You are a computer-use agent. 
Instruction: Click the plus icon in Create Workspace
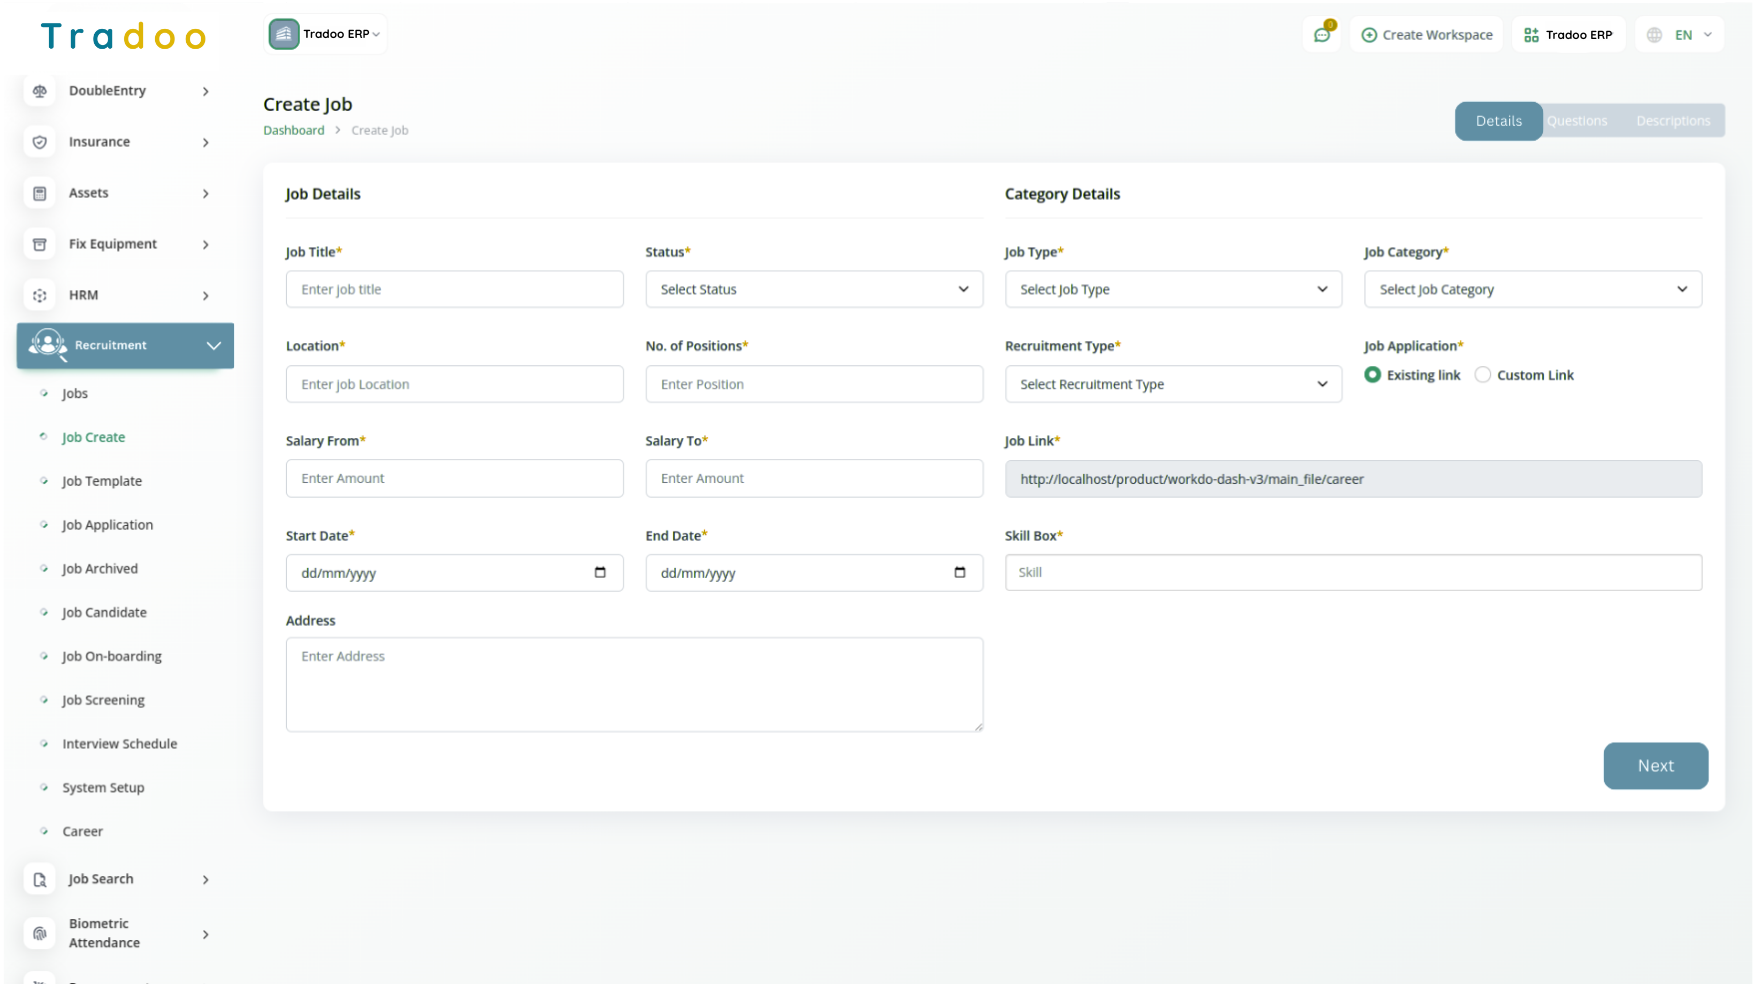[1369, 35]
